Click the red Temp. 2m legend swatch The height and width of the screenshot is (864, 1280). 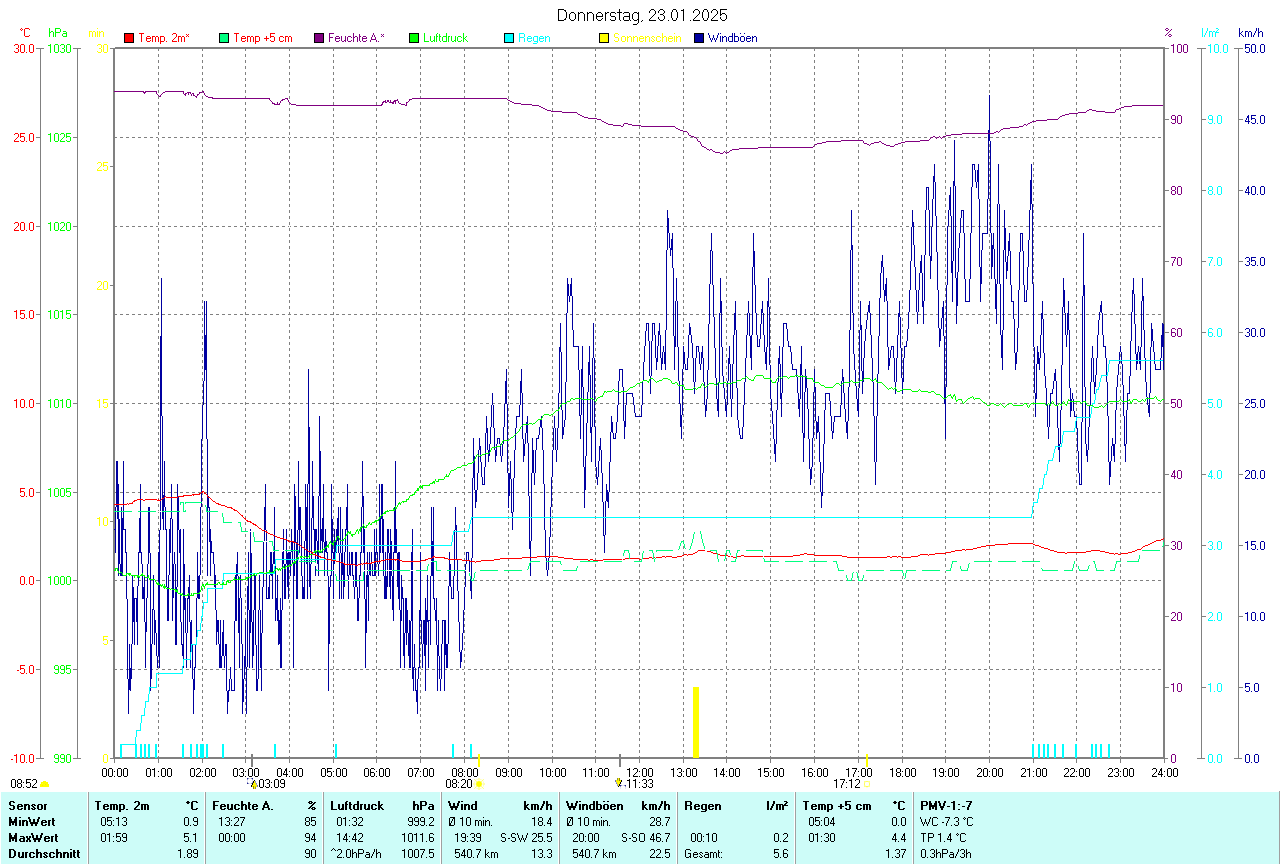coord(129,38)
